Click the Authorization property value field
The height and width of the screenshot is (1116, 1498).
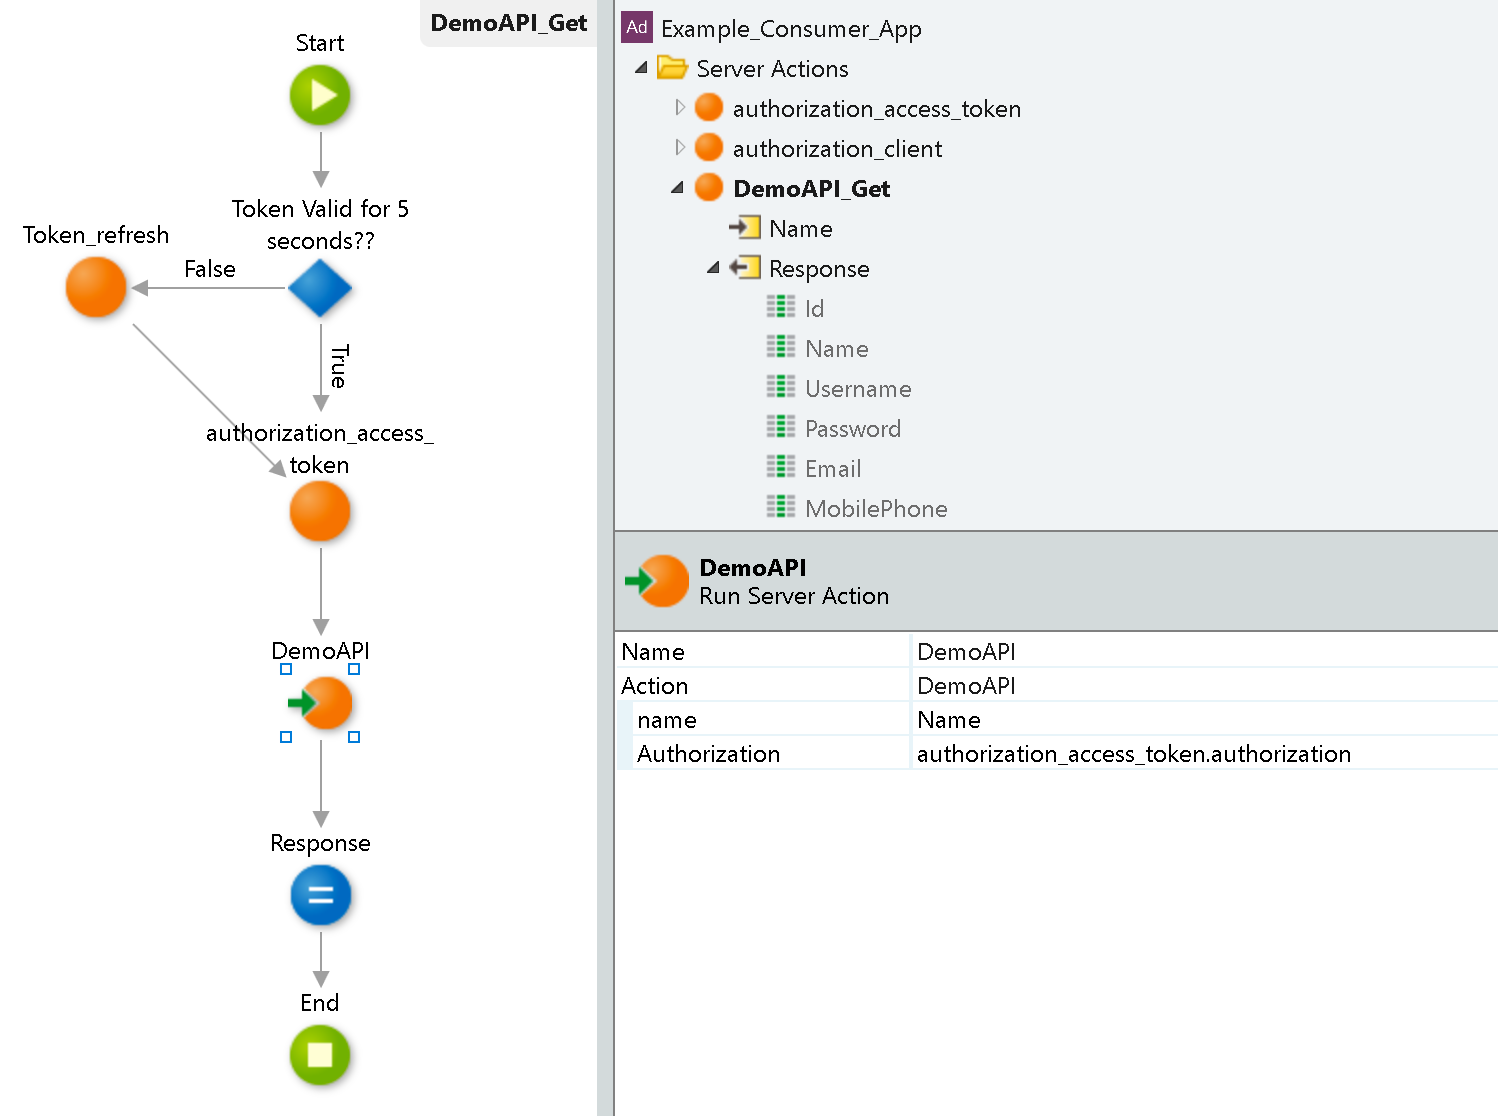1134,753
